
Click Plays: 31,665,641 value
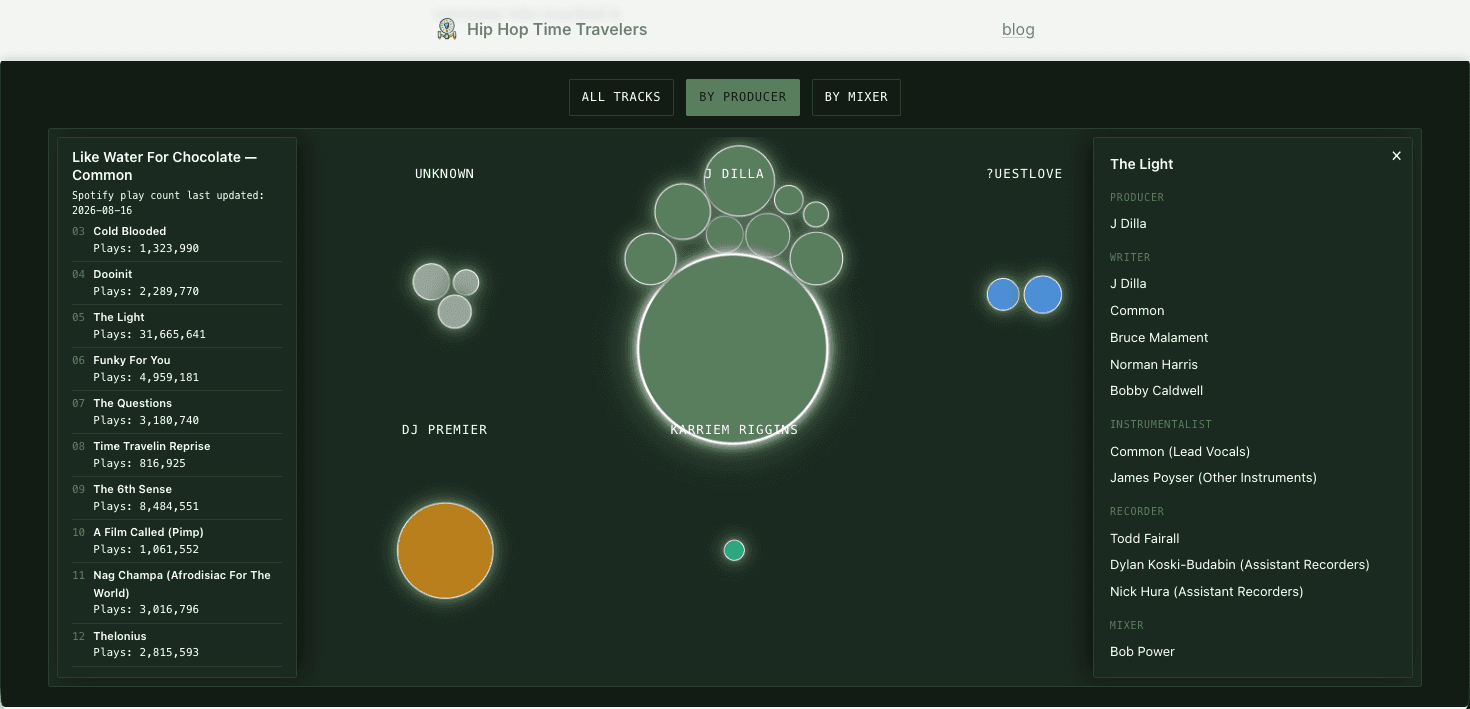coord(149,335)
